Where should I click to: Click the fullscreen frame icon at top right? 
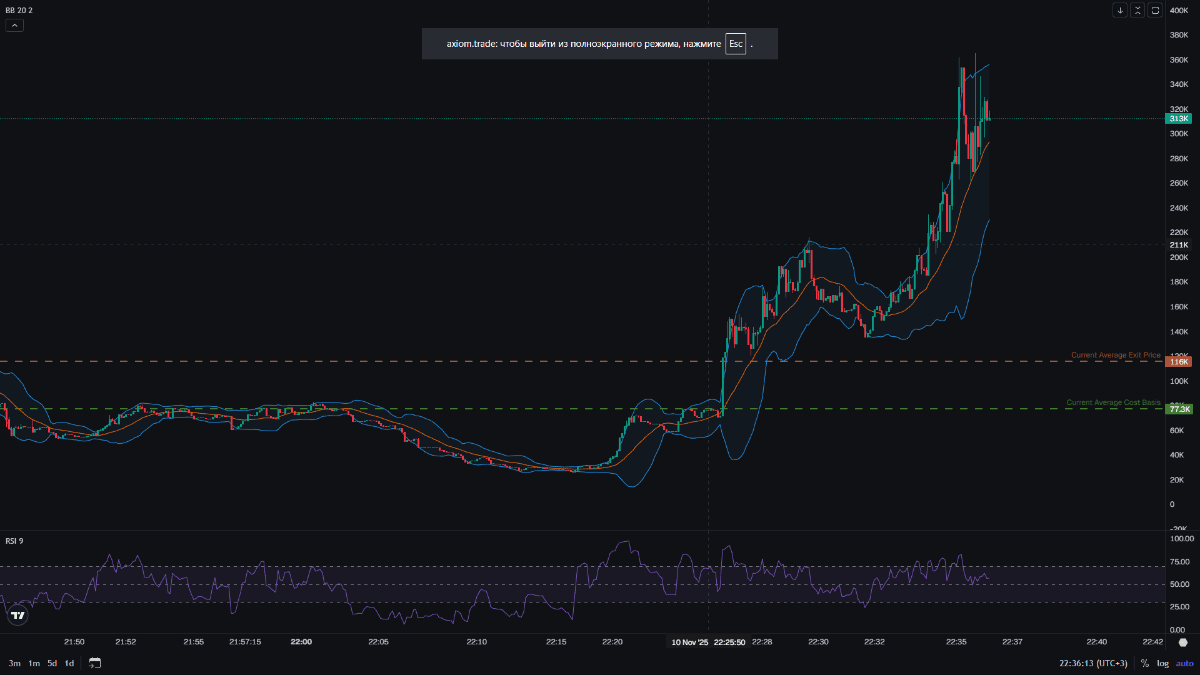coord(1155,10)
